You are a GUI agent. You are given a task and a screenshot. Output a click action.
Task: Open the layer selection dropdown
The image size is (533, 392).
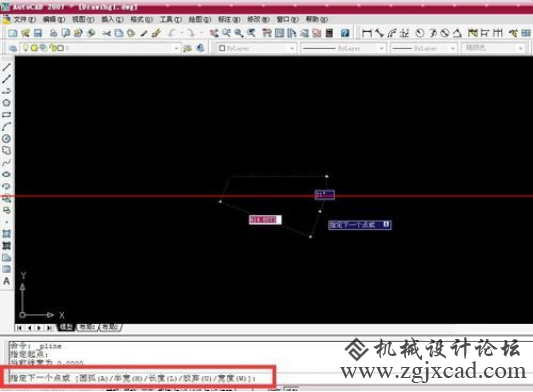176,48
